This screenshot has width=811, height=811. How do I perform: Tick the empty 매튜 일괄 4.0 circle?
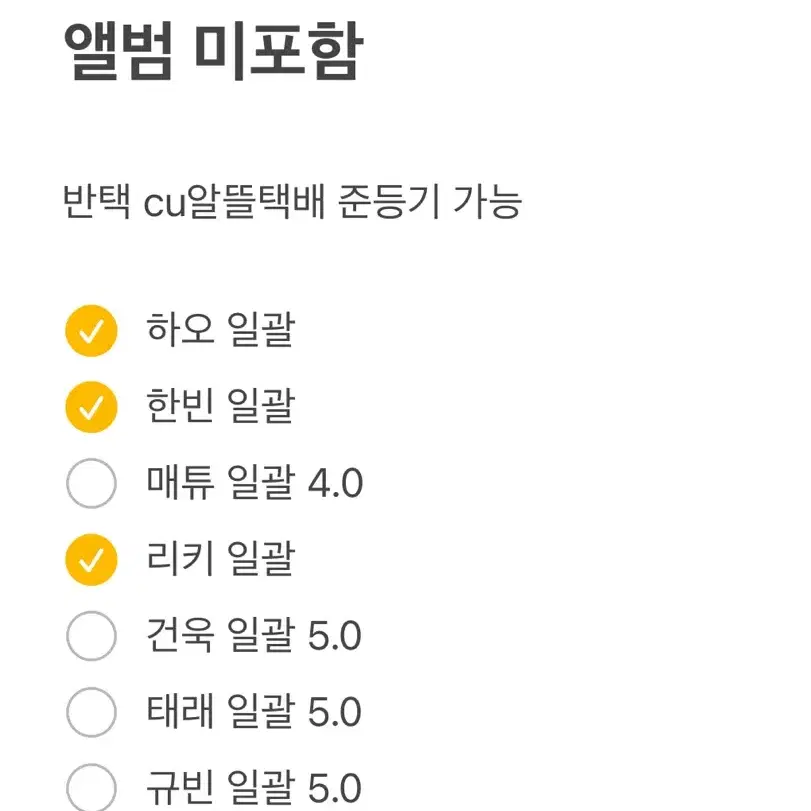tap(91, 483)
